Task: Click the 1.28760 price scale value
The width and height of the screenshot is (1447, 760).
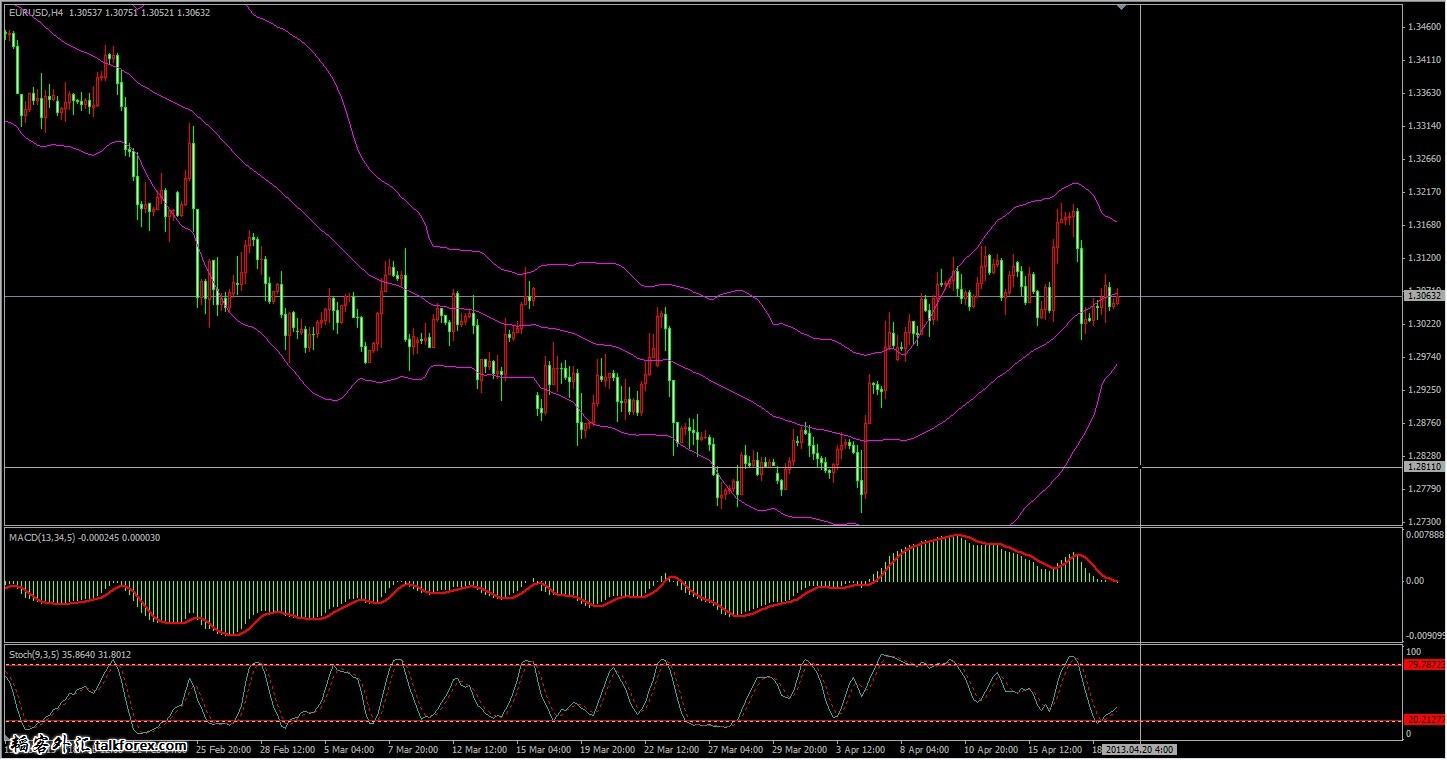Action: pyautogui.click(x=1424, y=423)
